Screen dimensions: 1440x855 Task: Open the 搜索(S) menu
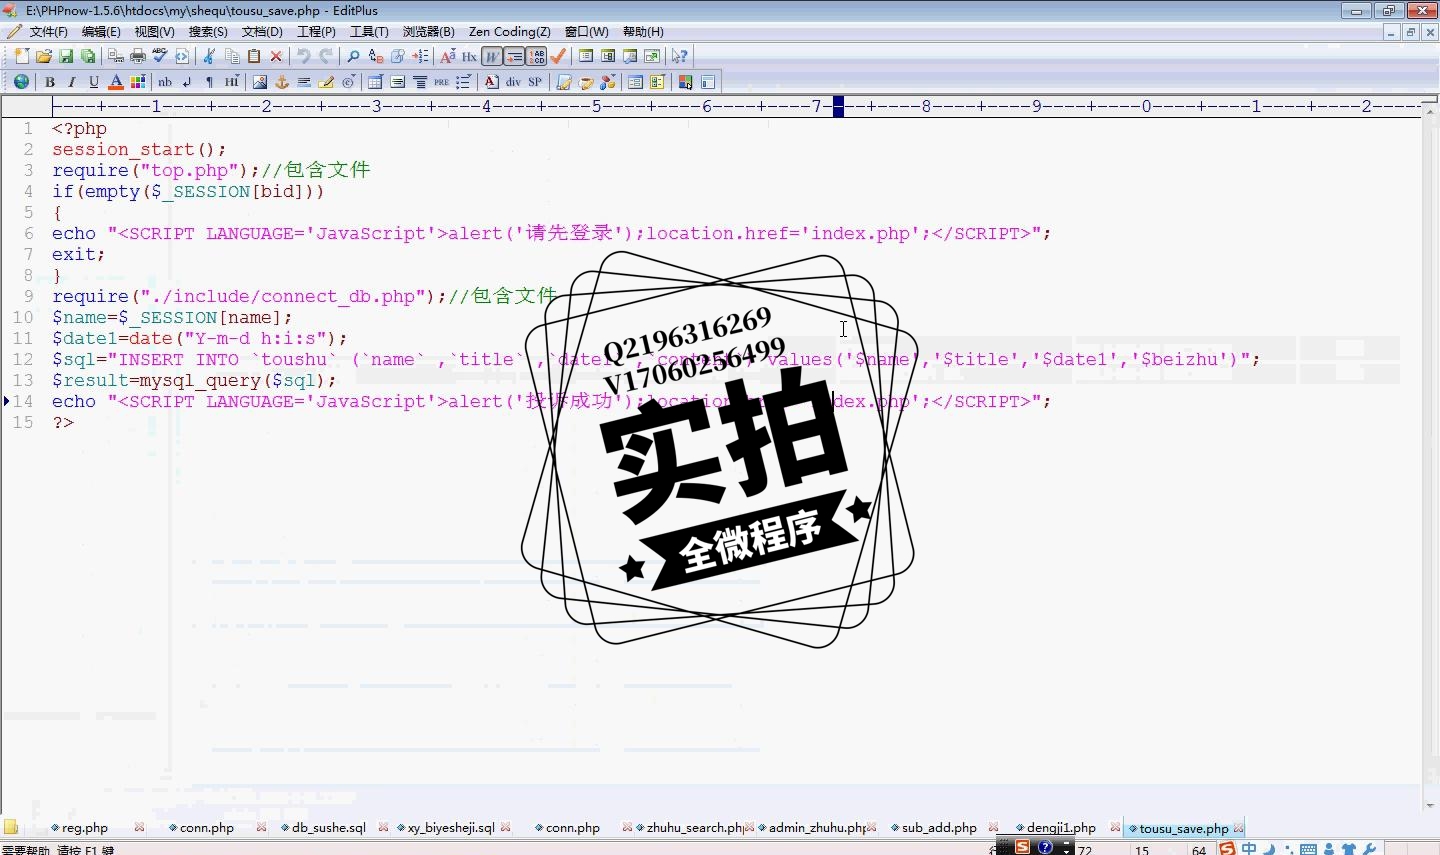coord(208,32)
